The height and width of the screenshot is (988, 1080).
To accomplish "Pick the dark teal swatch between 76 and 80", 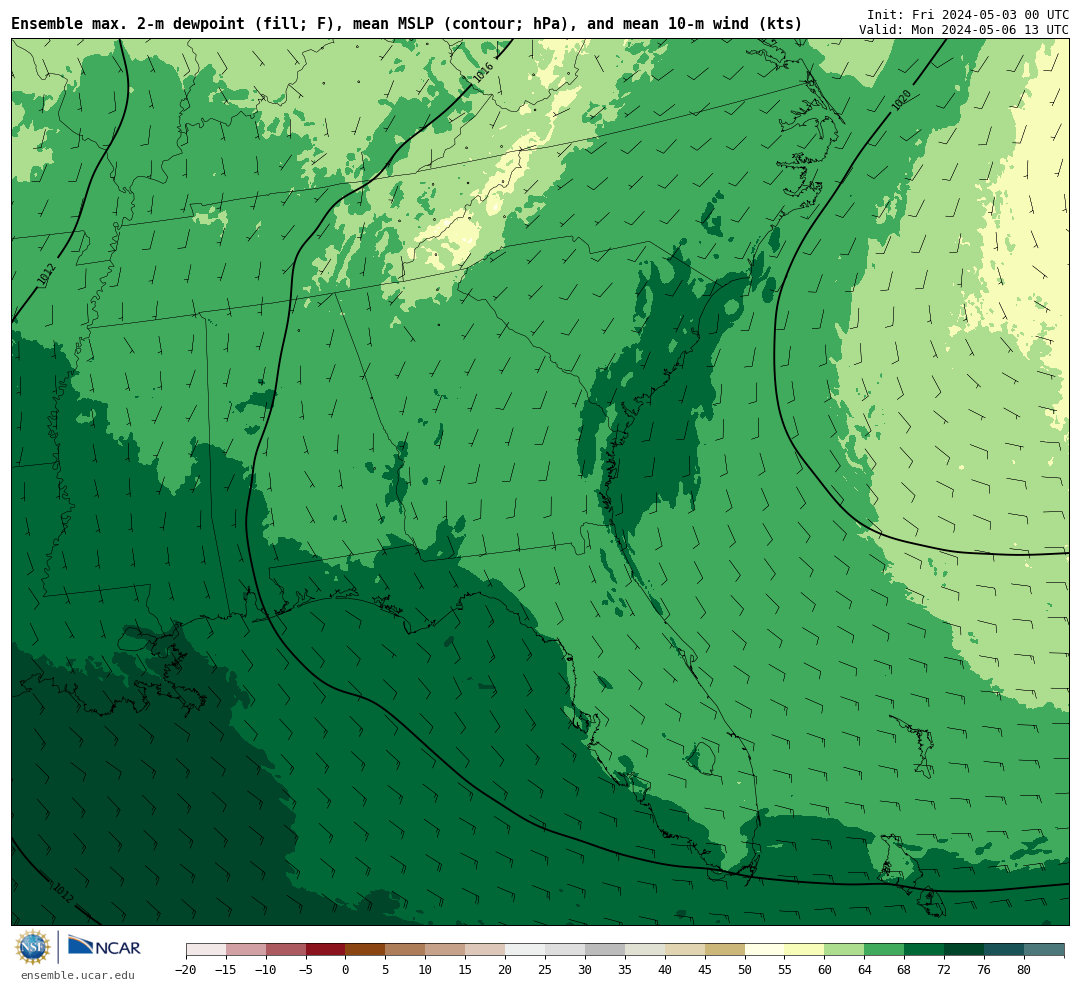I will (1004, 950).
